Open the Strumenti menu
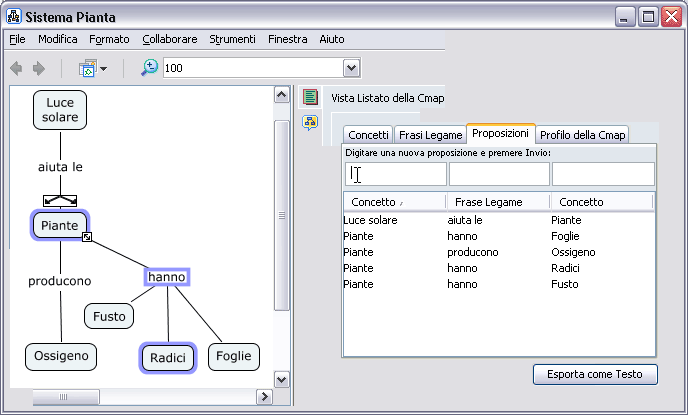This screenshot has height=415, width=688. point(232,39)
